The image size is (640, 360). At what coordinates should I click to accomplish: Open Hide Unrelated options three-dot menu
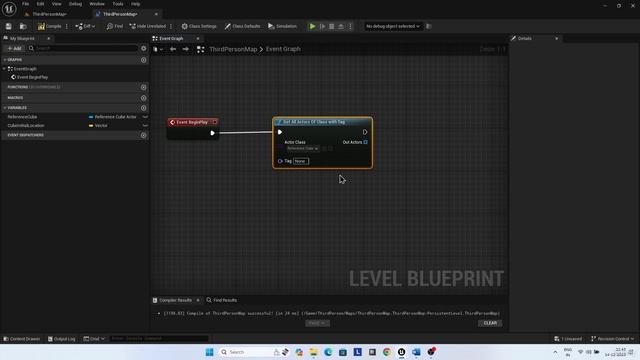171,26
